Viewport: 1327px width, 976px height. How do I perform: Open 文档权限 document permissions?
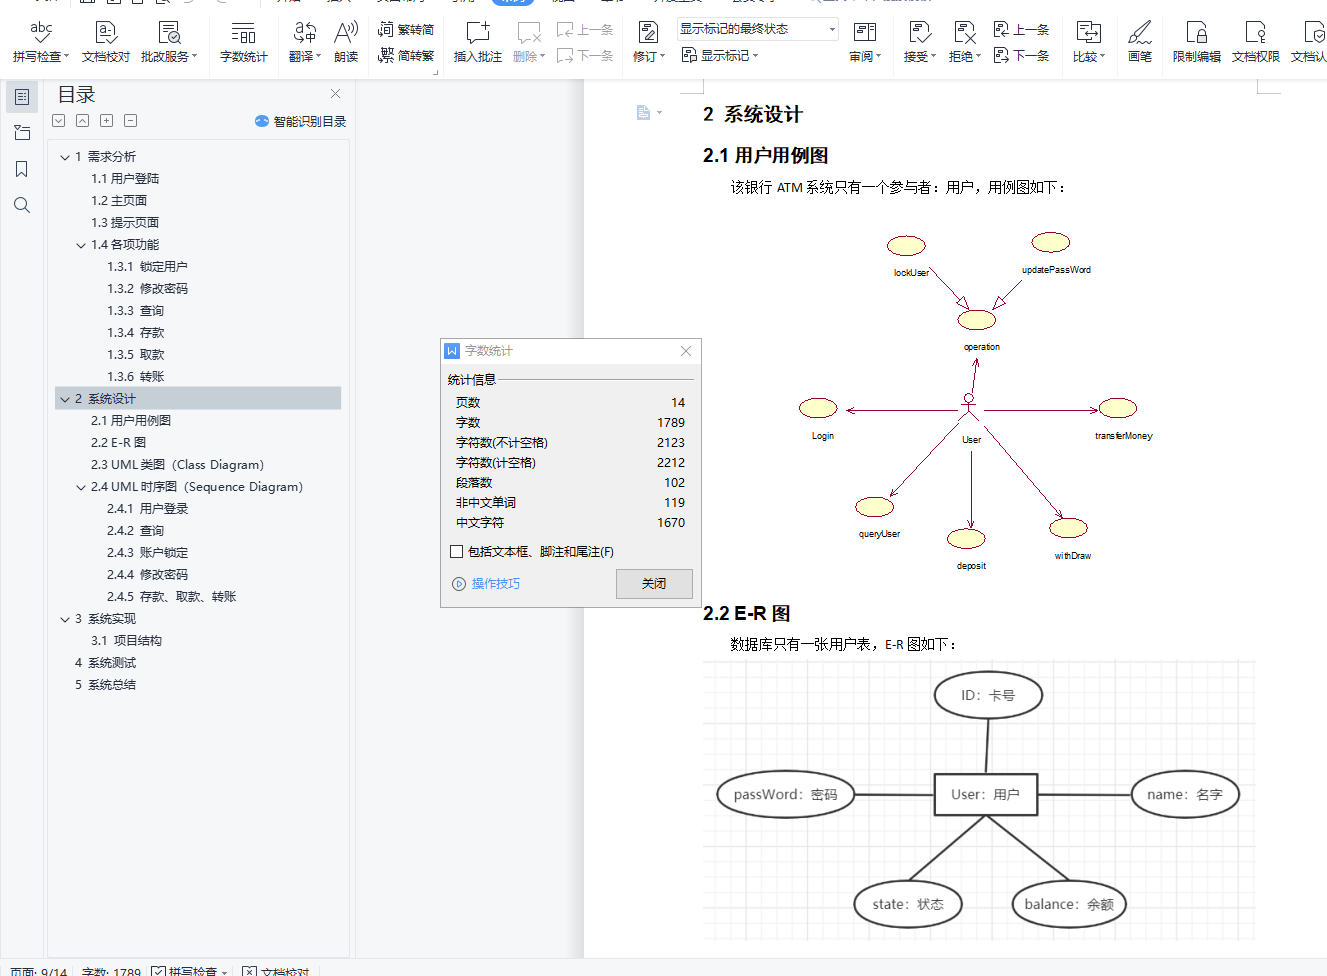point(1256,42)
